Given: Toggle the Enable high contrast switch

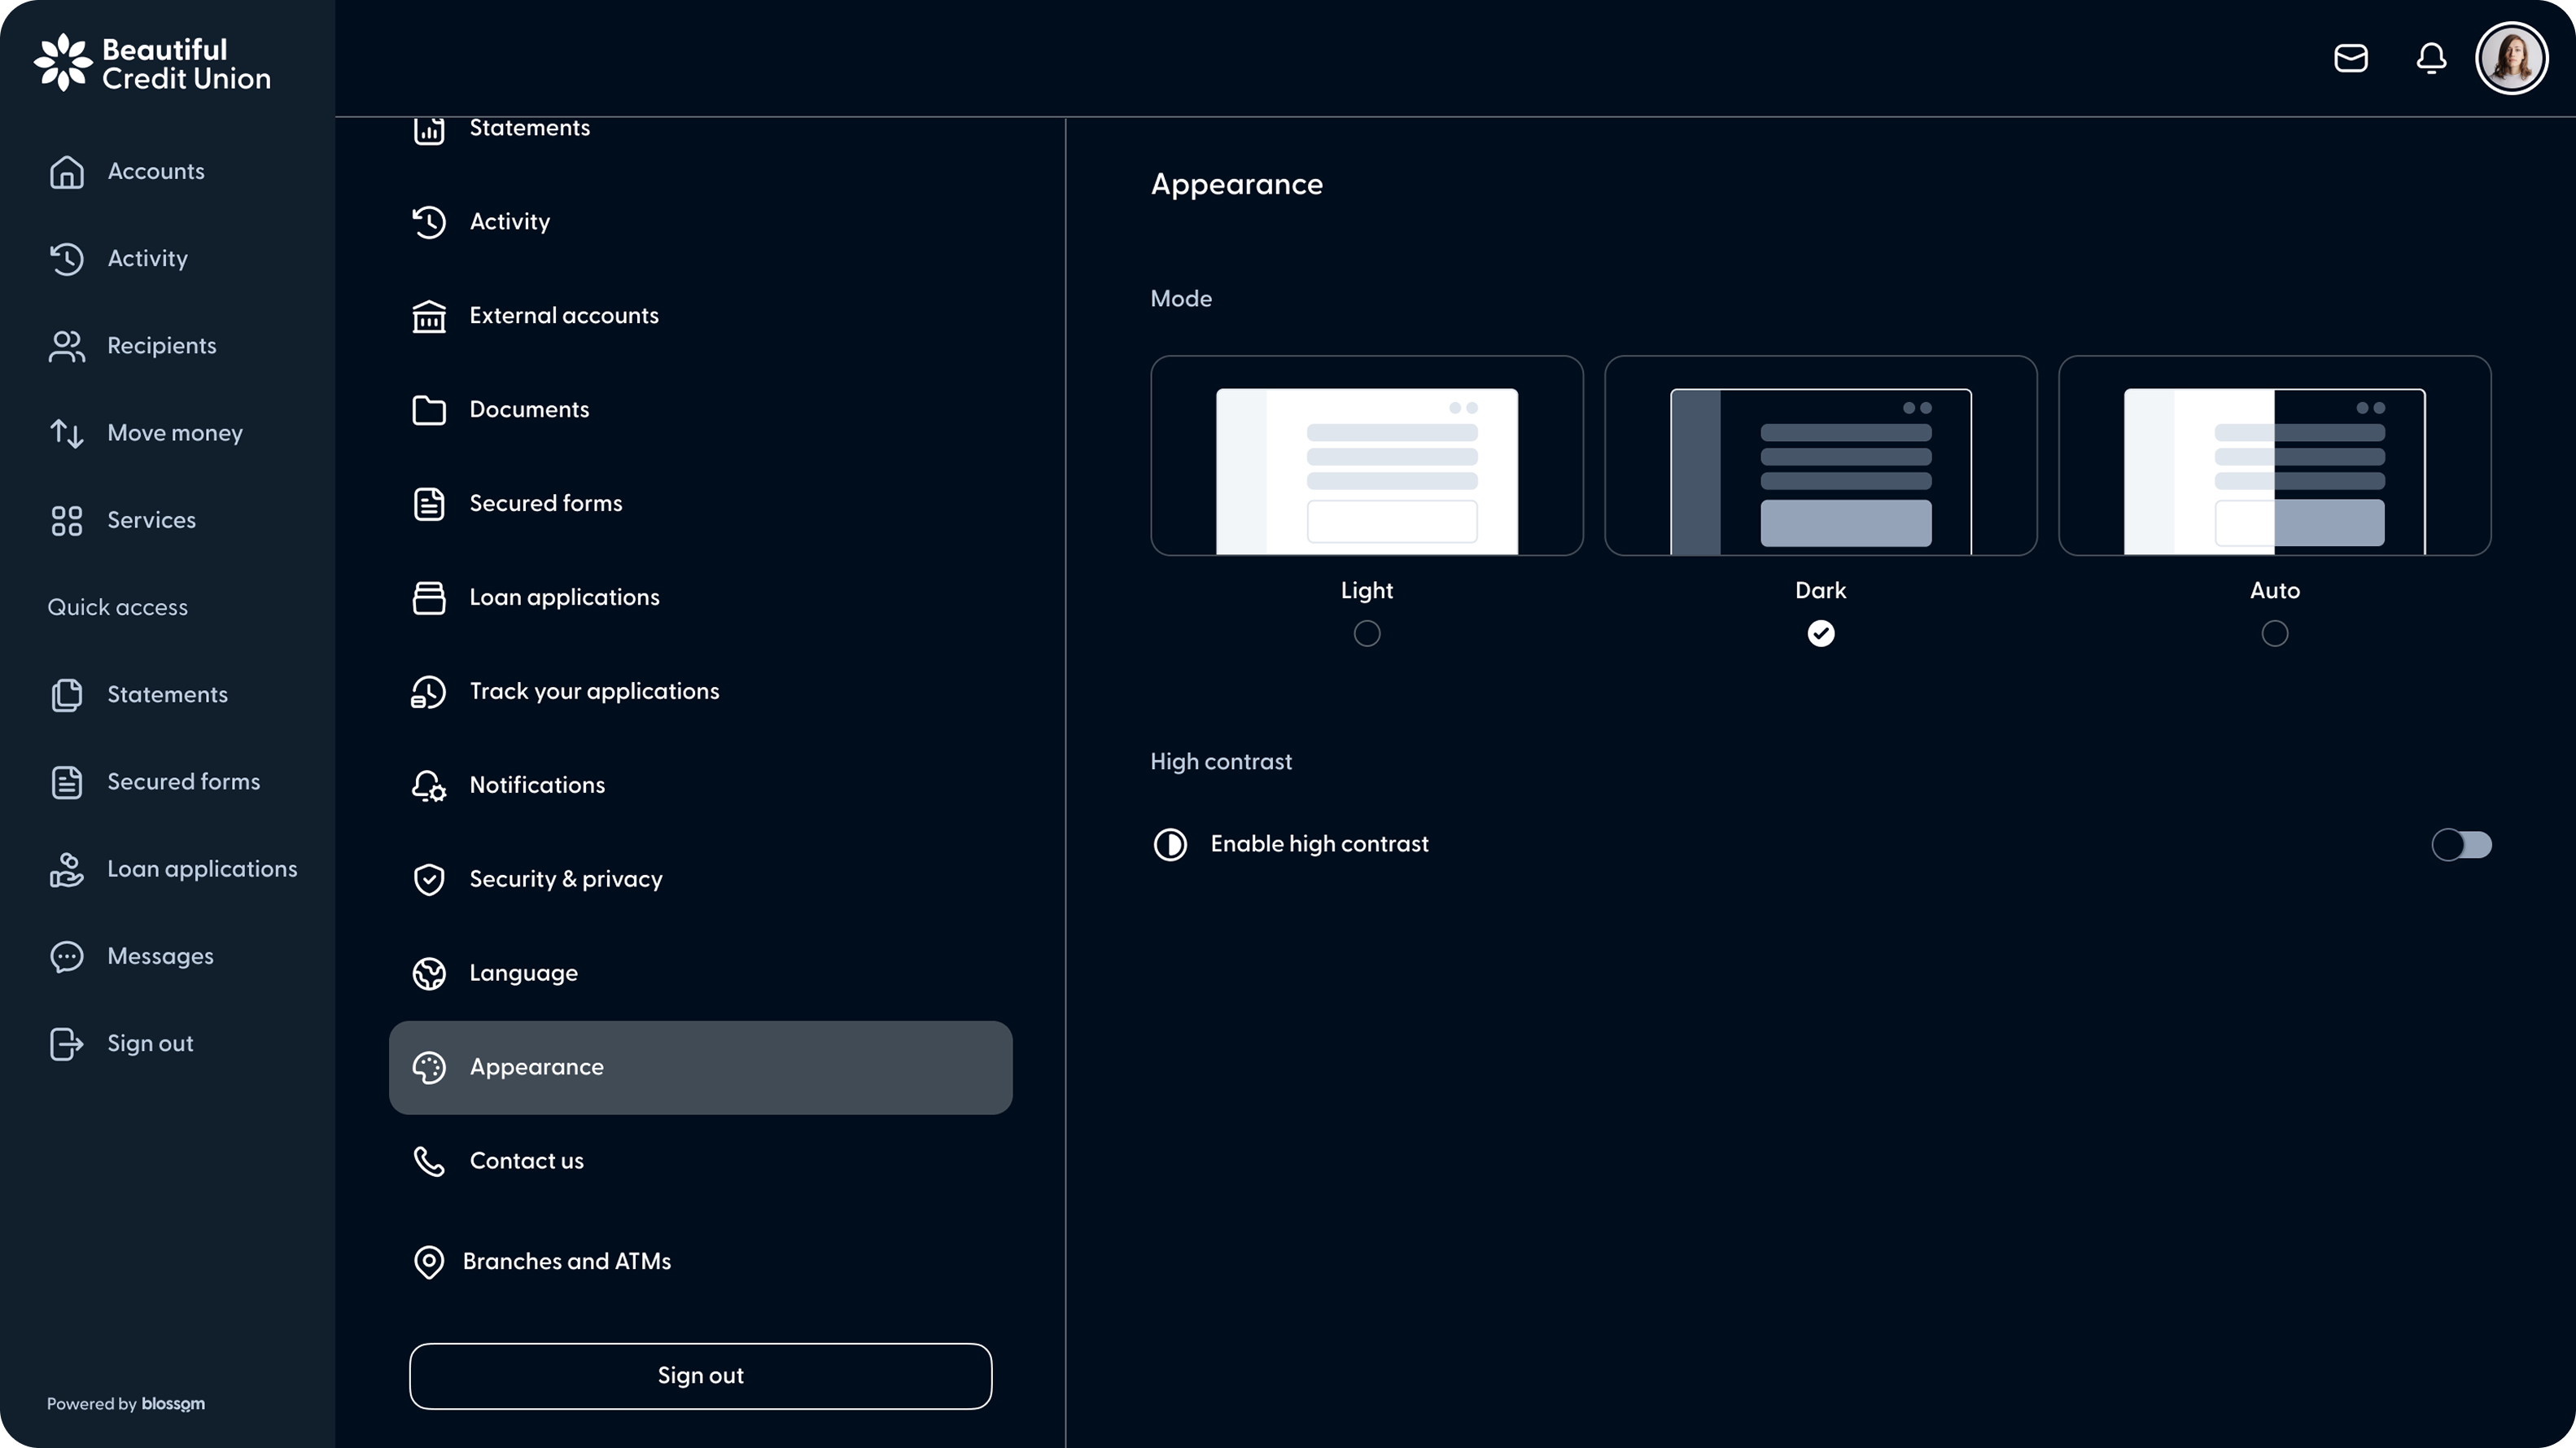Looking at the screenshot, I should [x=2461, y=845].
